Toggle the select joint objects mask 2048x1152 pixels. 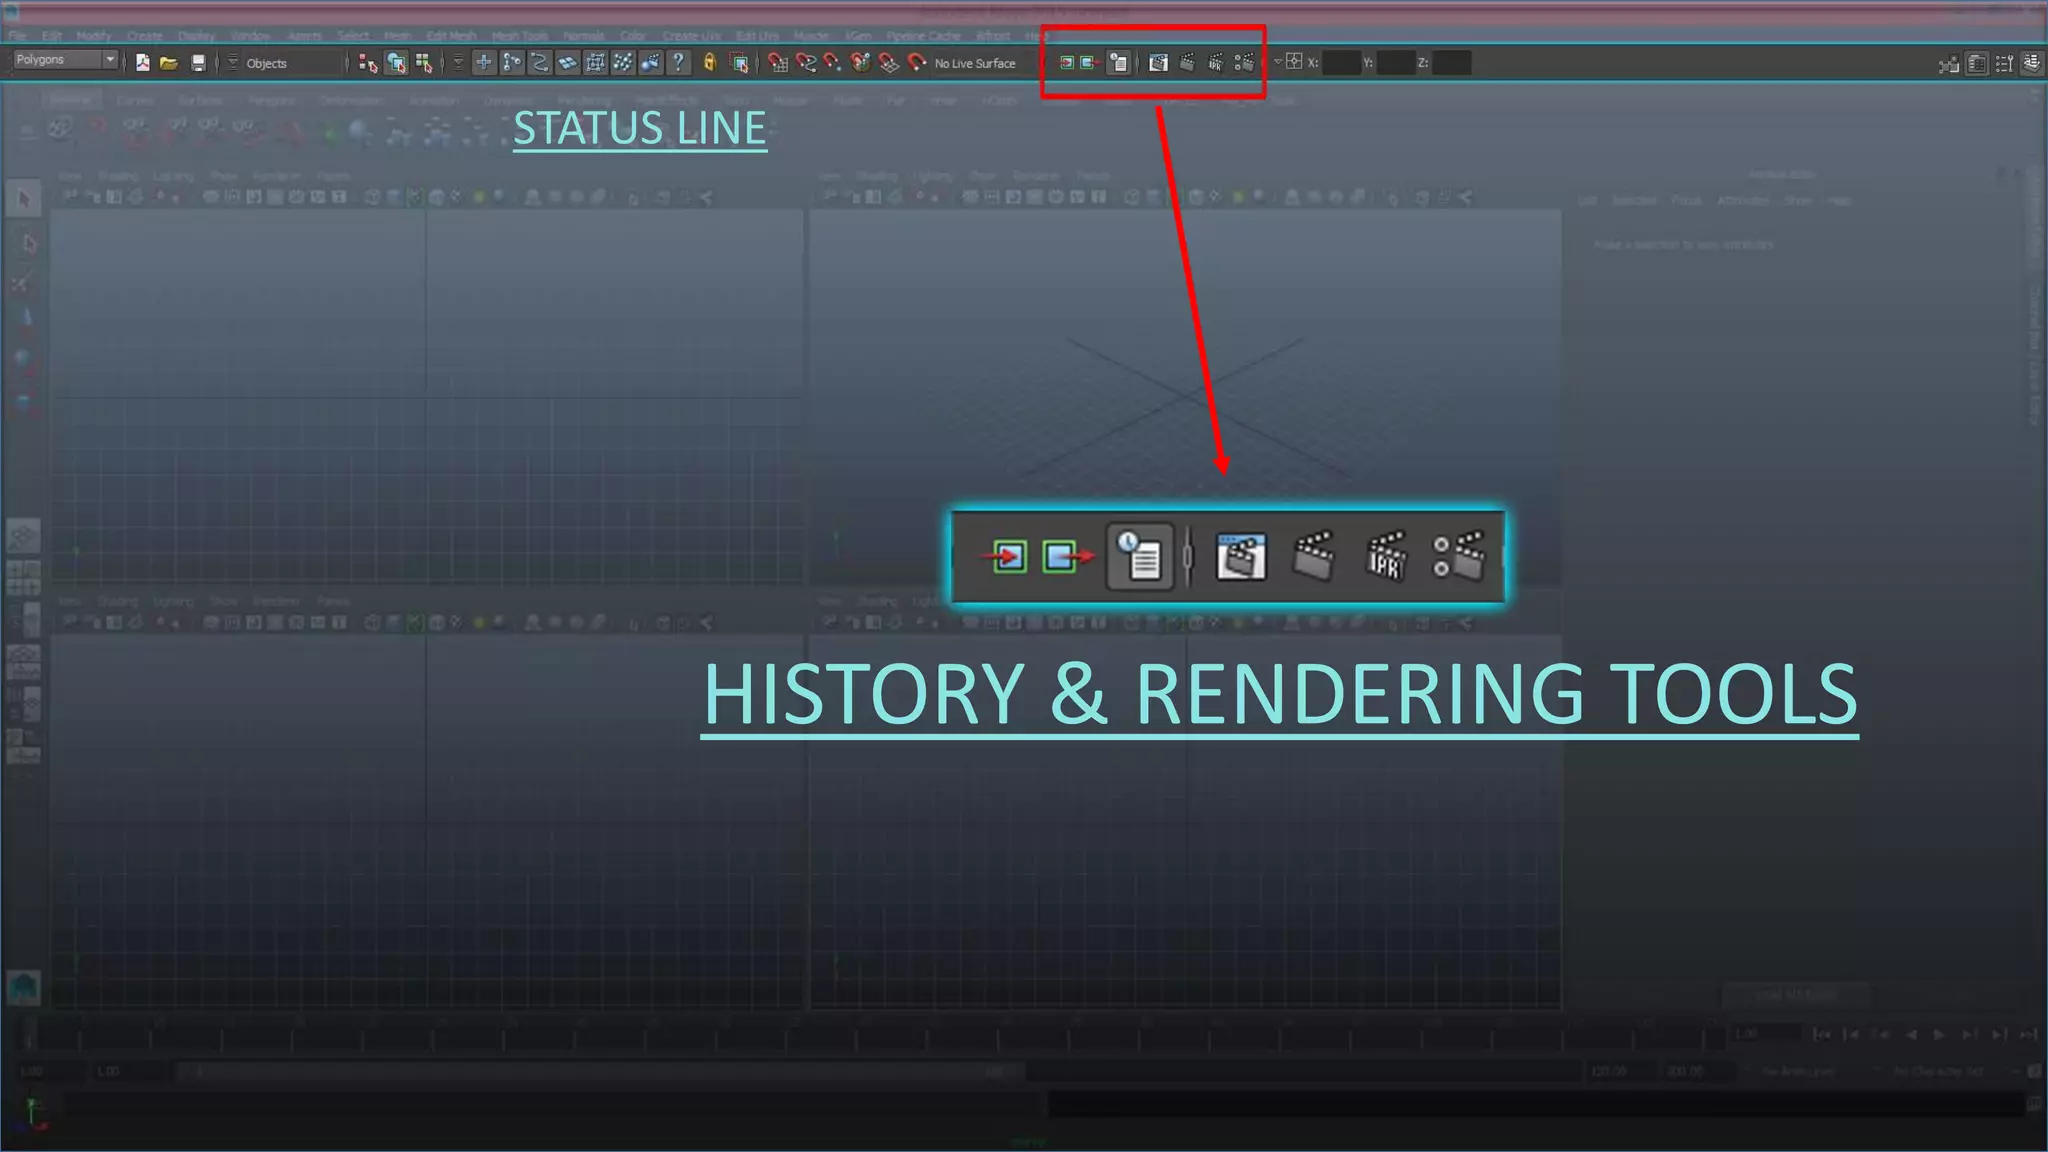pyautogui.click(x=512, y=63)
